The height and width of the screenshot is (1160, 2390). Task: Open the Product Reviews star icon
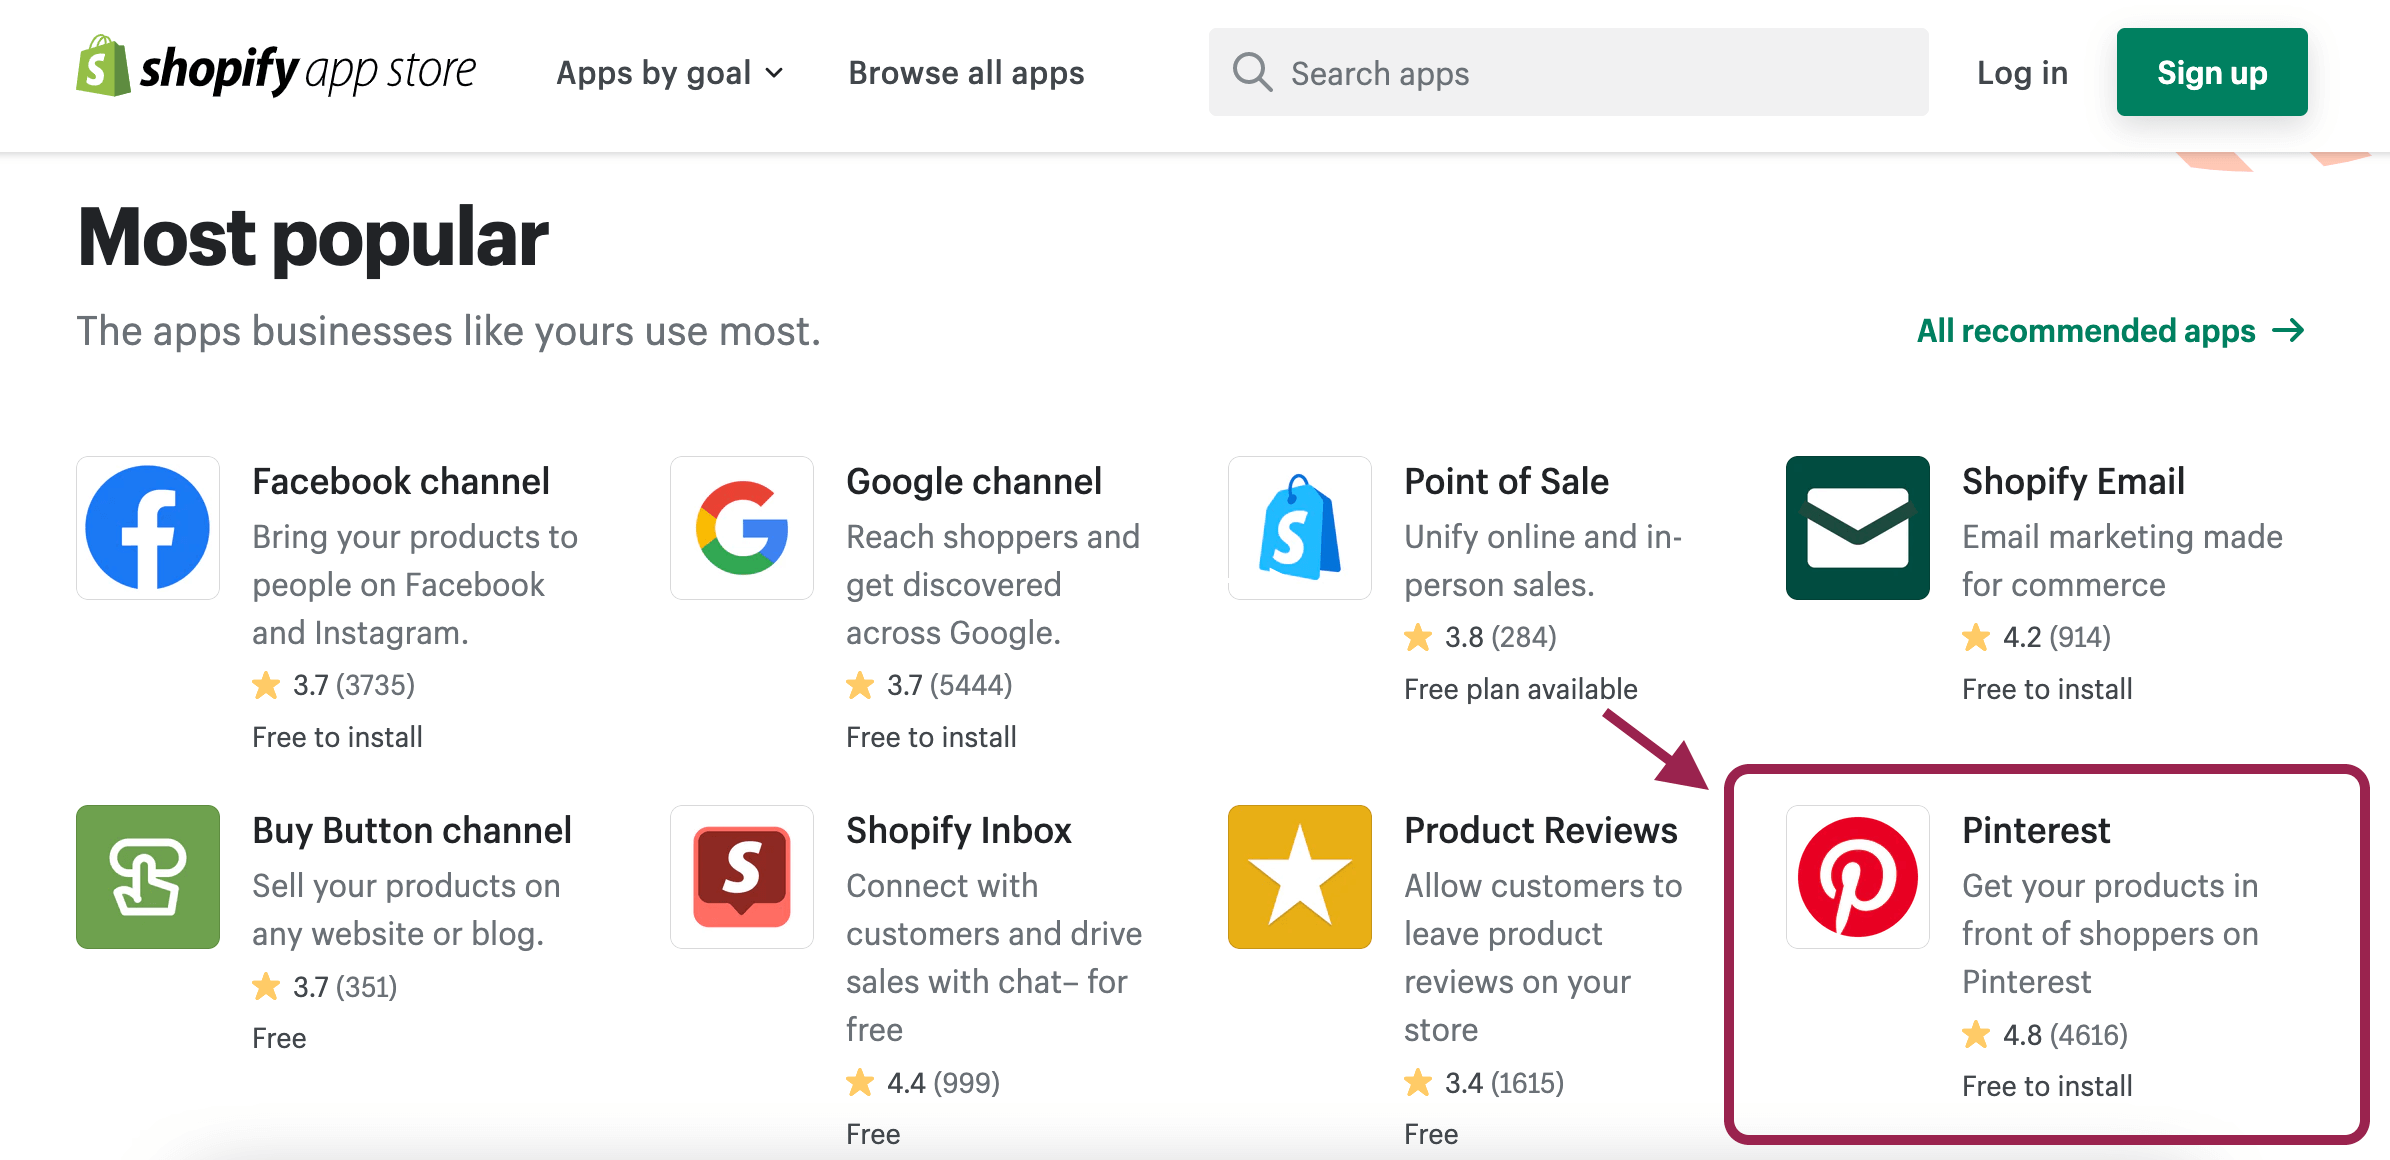tap(1300, 877)
